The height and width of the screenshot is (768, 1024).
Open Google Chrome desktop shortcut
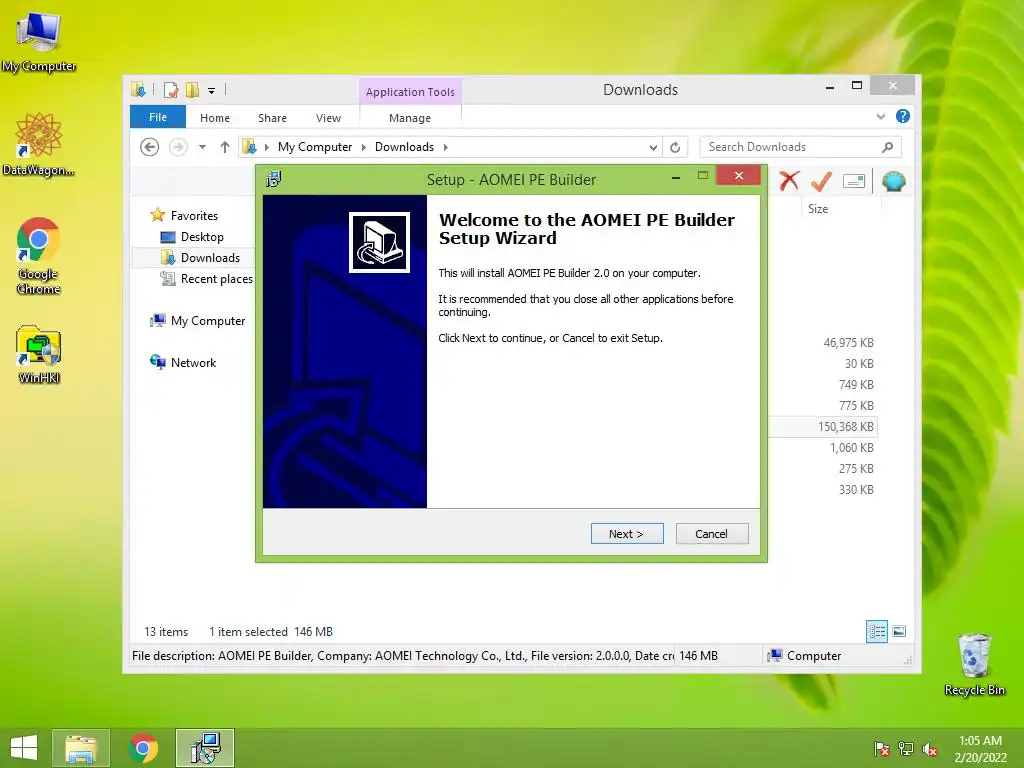pyautogui.click(x=38, y=255)
